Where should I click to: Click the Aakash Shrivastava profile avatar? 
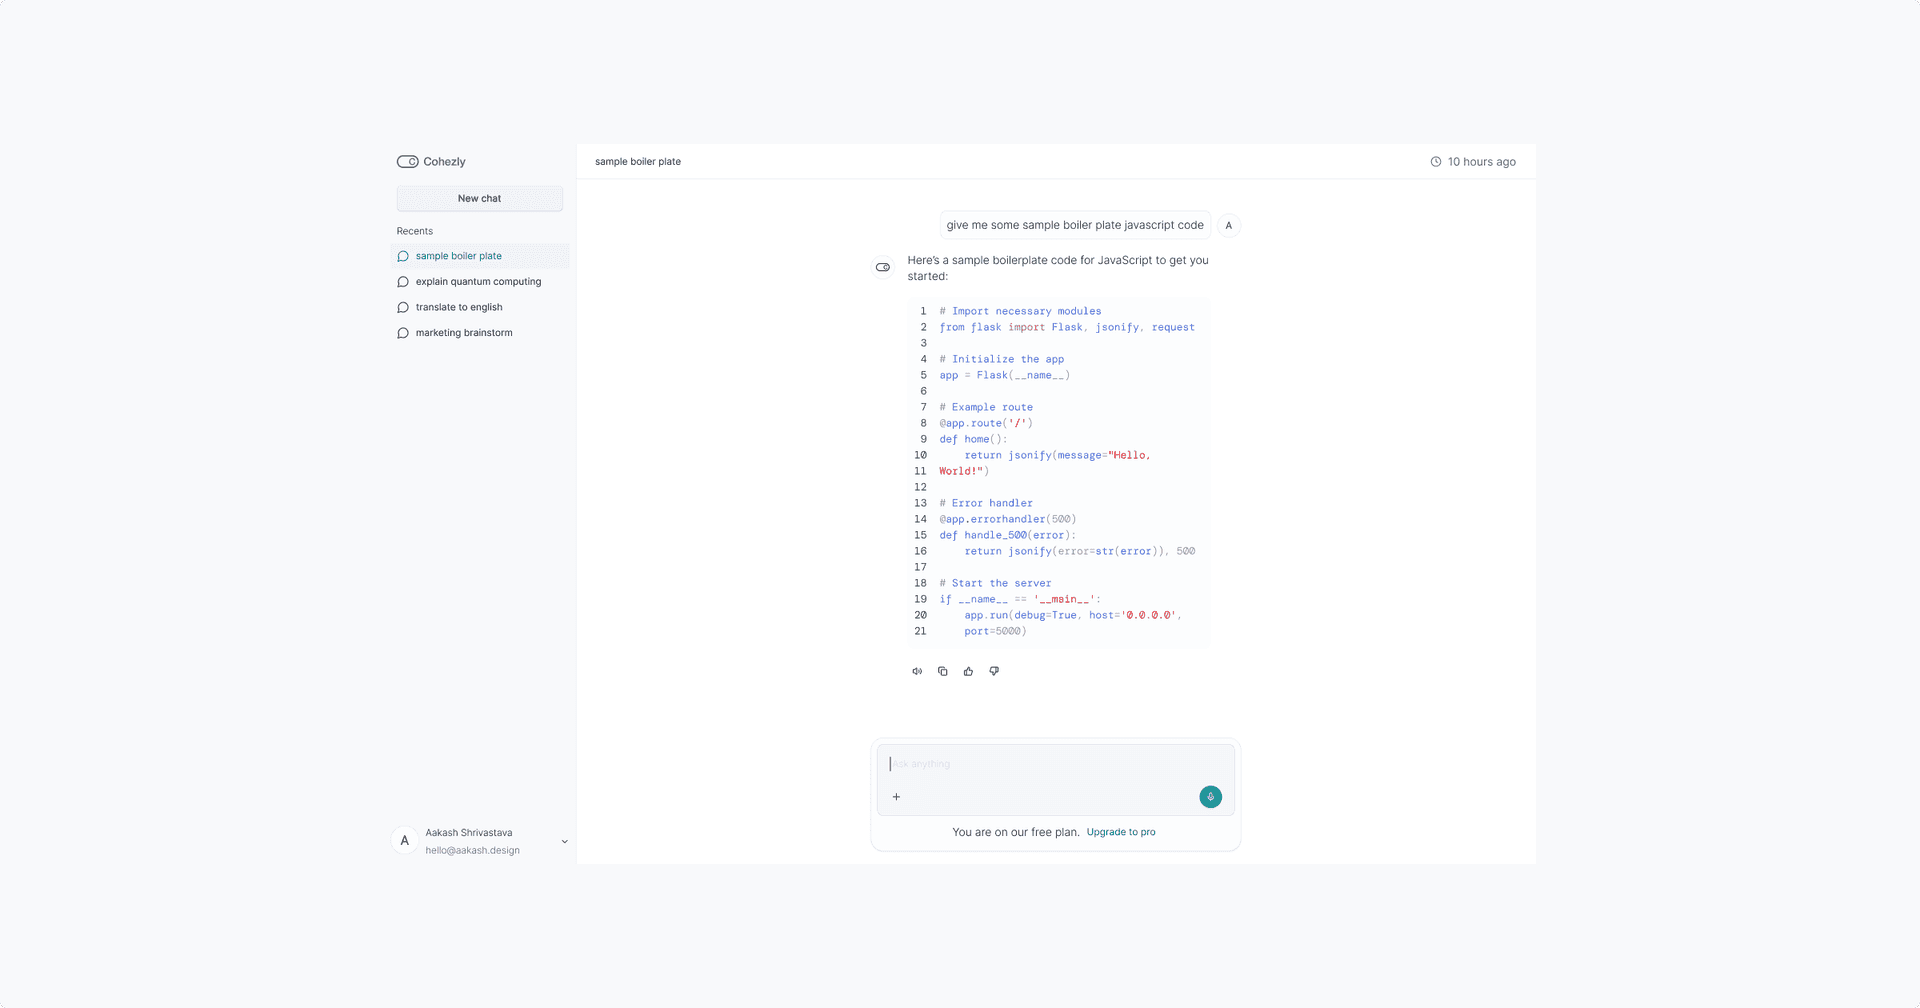404,841
